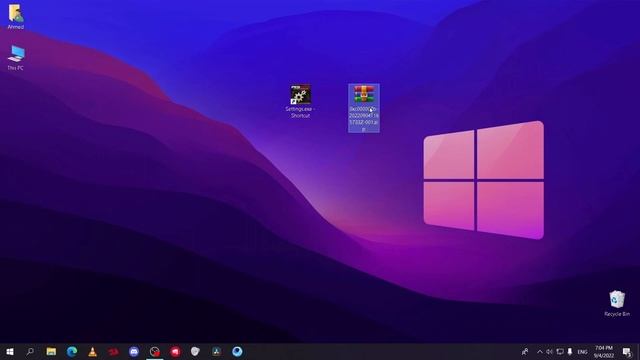Image resolution: width=640 pixels, height=360 pixels.
Task: Click the microphone tray icon
Action: point(570,351)
